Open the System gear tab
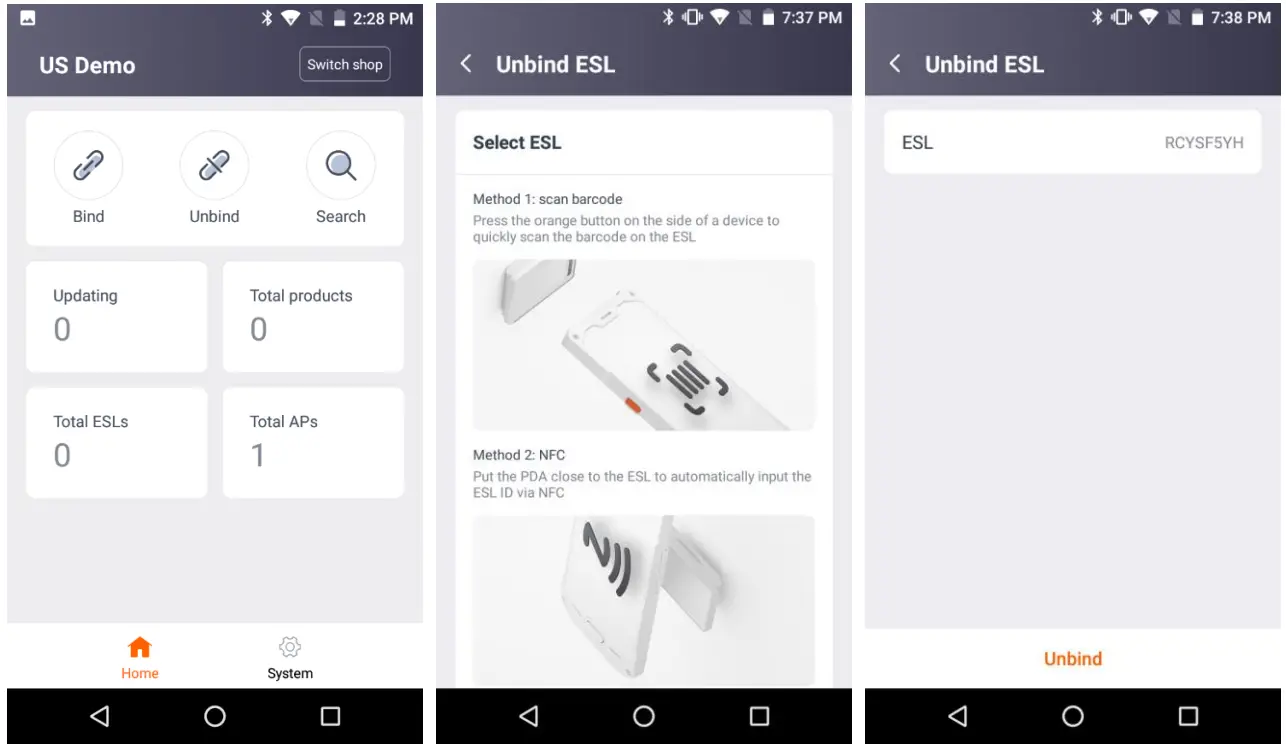 pos(290,647)
